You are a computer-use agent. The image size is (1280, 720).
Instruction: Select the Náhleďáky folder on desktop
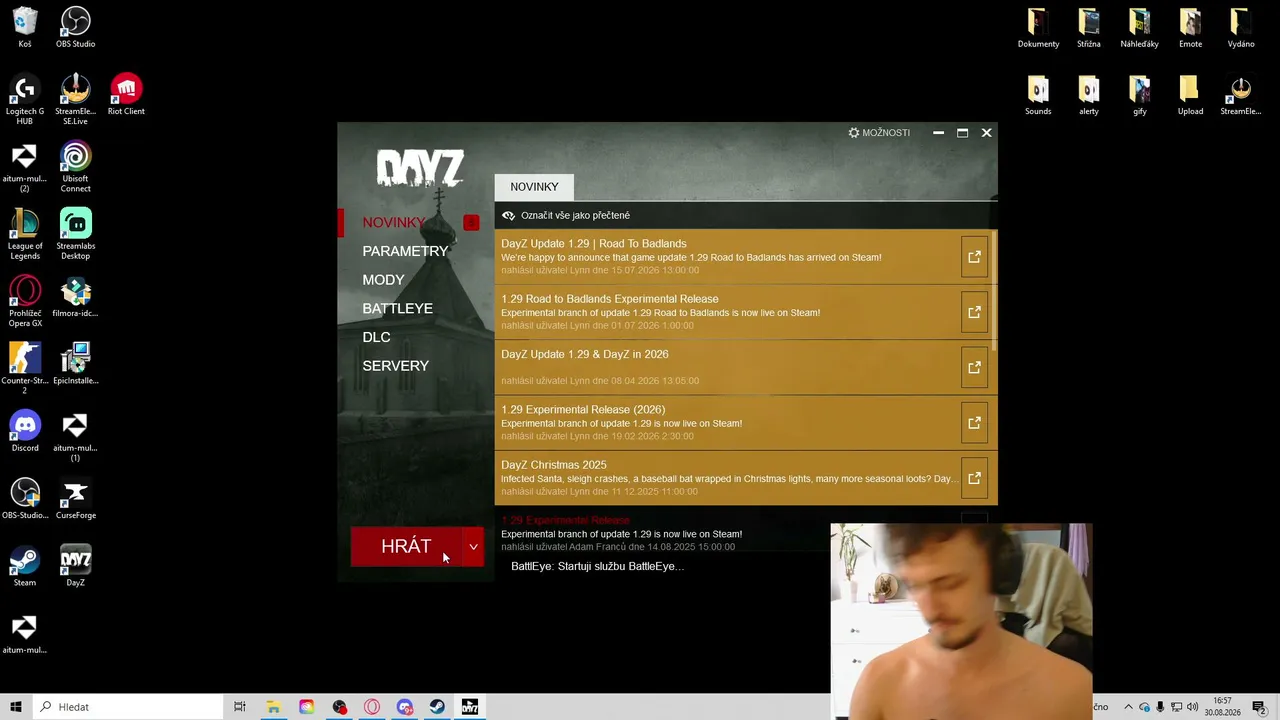coord(1139,28)
